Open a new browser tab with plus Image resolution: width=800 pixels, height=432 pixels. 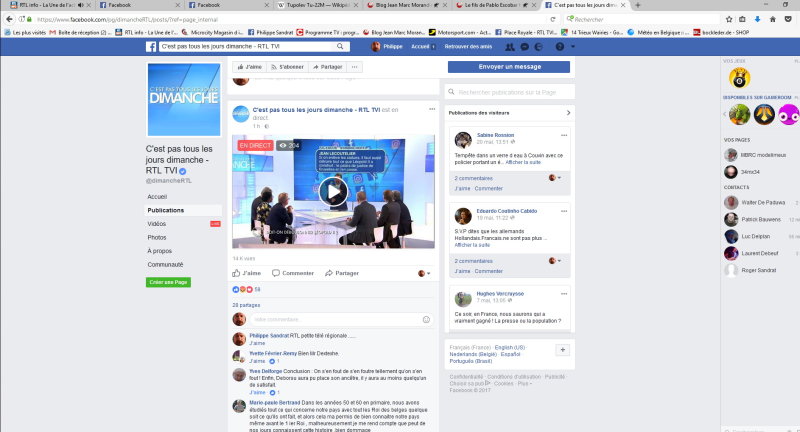click(638, 5)
